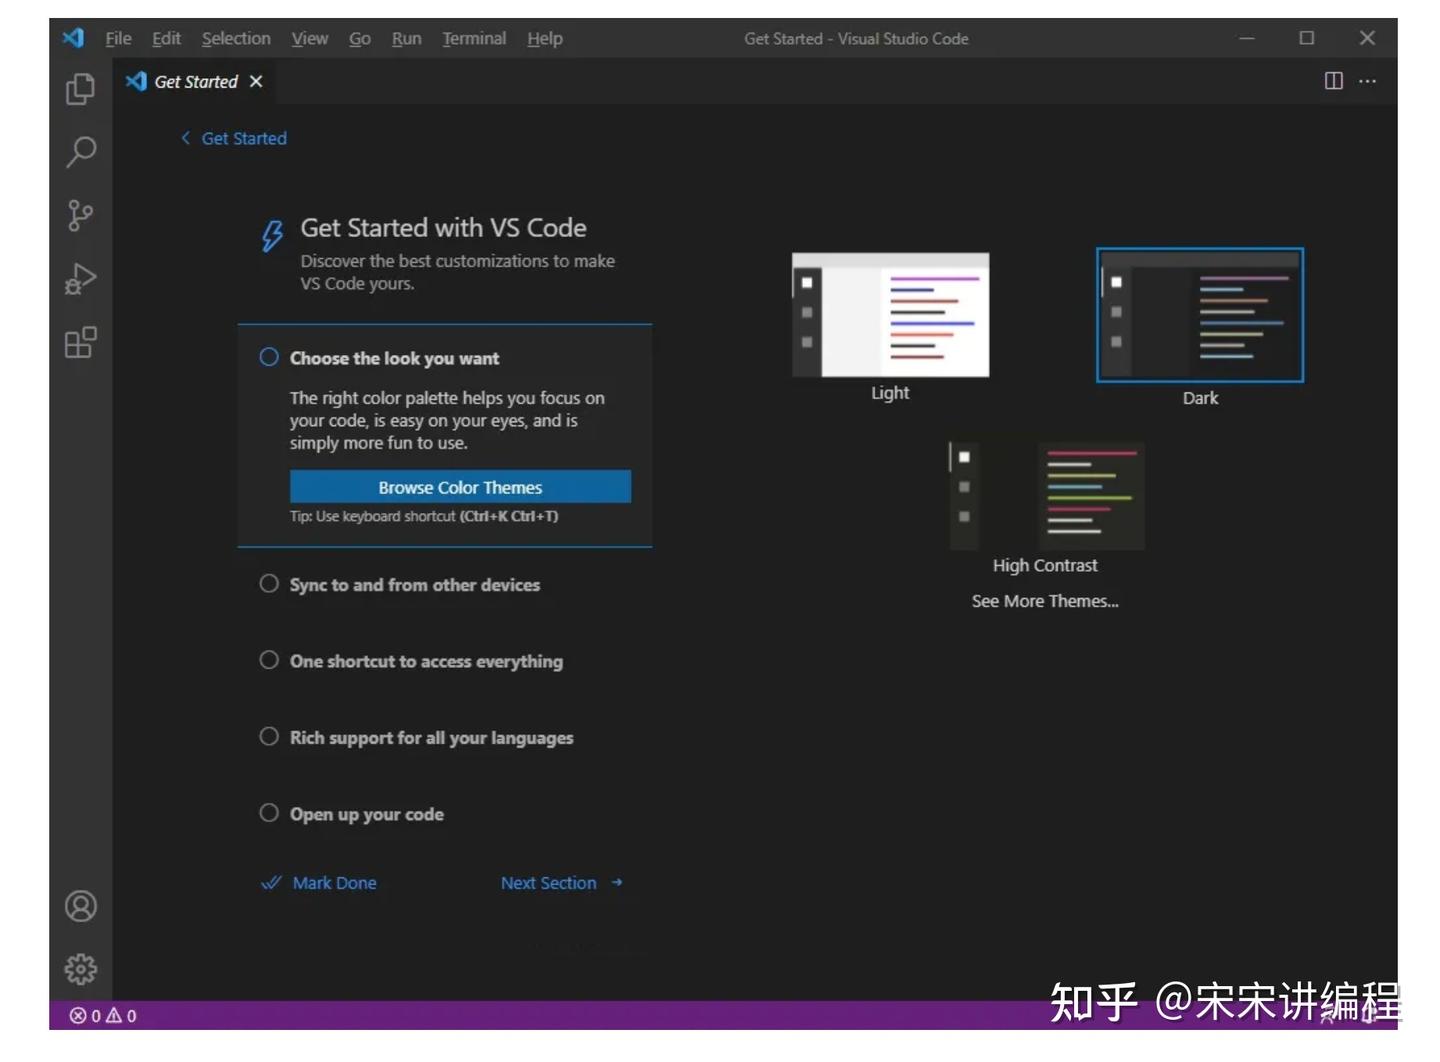This screenshot has width=1440, height=1062.
Task: Split the editor using the toolbar icon
Action: click(x=1333, y=81)
